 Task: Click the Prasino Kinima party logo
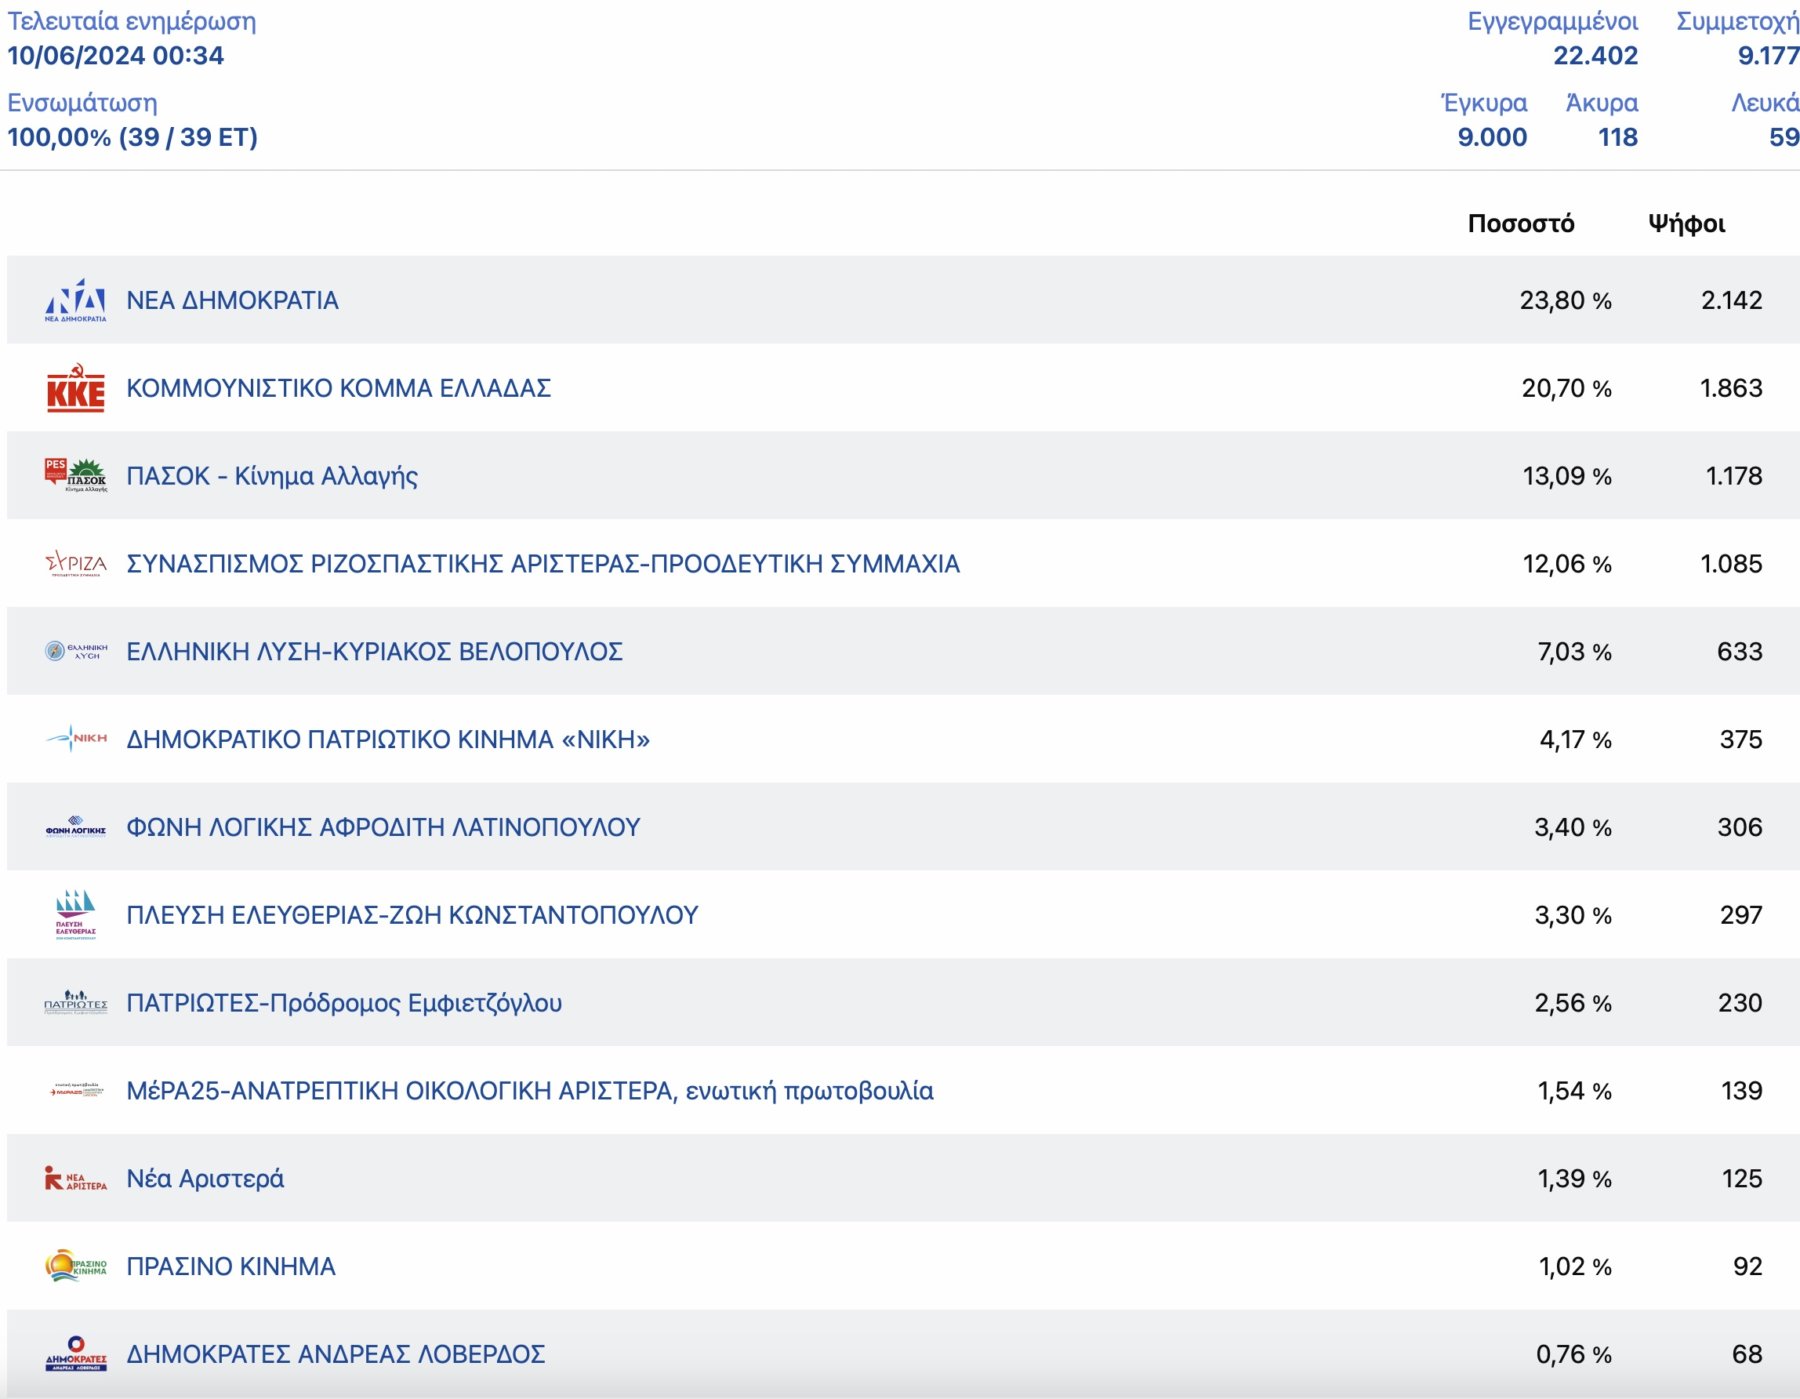click(x=76, y=1266)
